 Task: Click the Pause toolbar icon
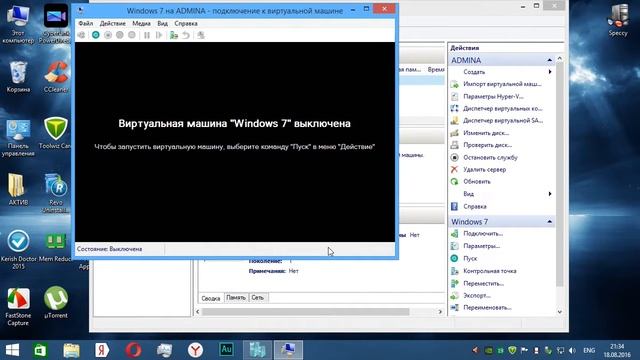(x=147, y=35)
